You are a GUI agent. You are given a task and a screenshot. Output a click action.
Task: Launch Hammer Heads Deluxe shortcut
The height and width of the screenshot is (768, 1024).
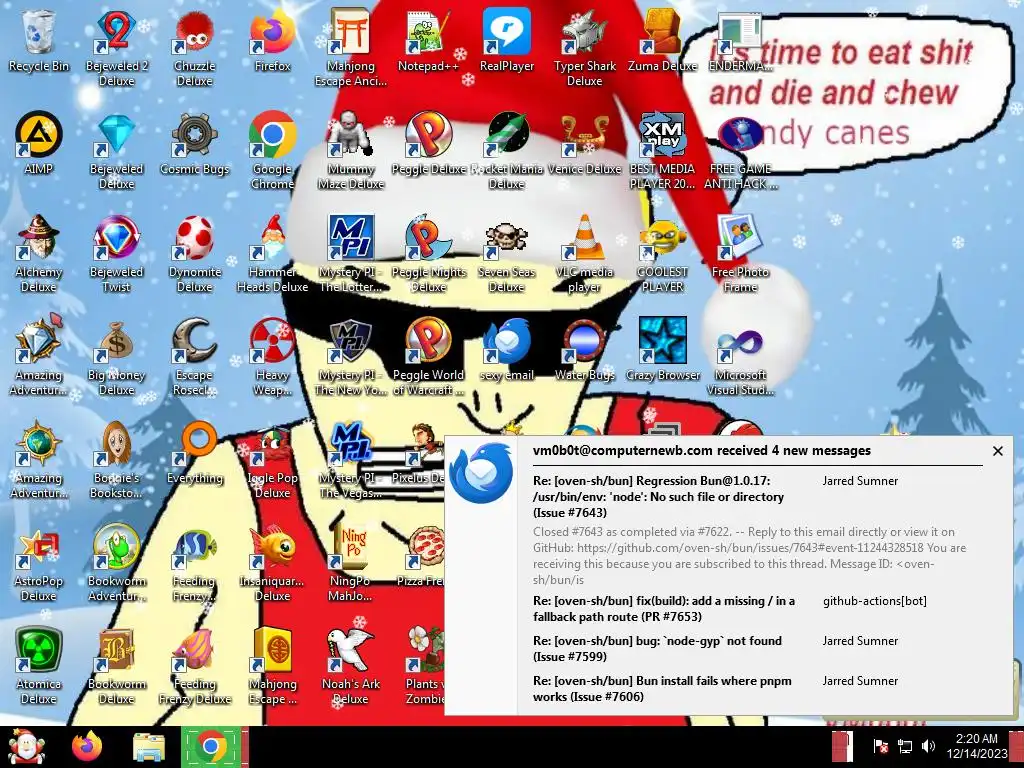click(272, 253)
